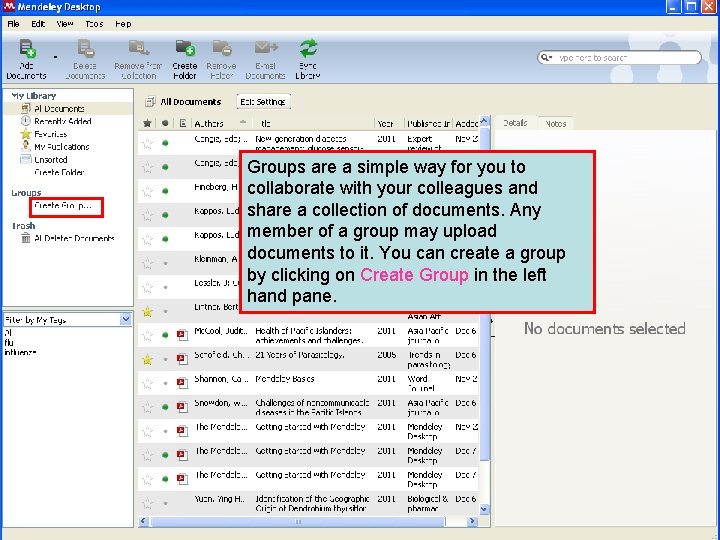
Task: Sort by the PDF attachment column header
Action: point(183,123)
